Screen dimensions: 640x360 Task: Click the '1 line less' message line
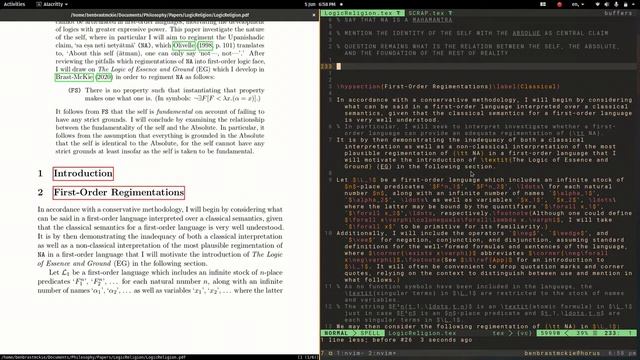[396, 340]
